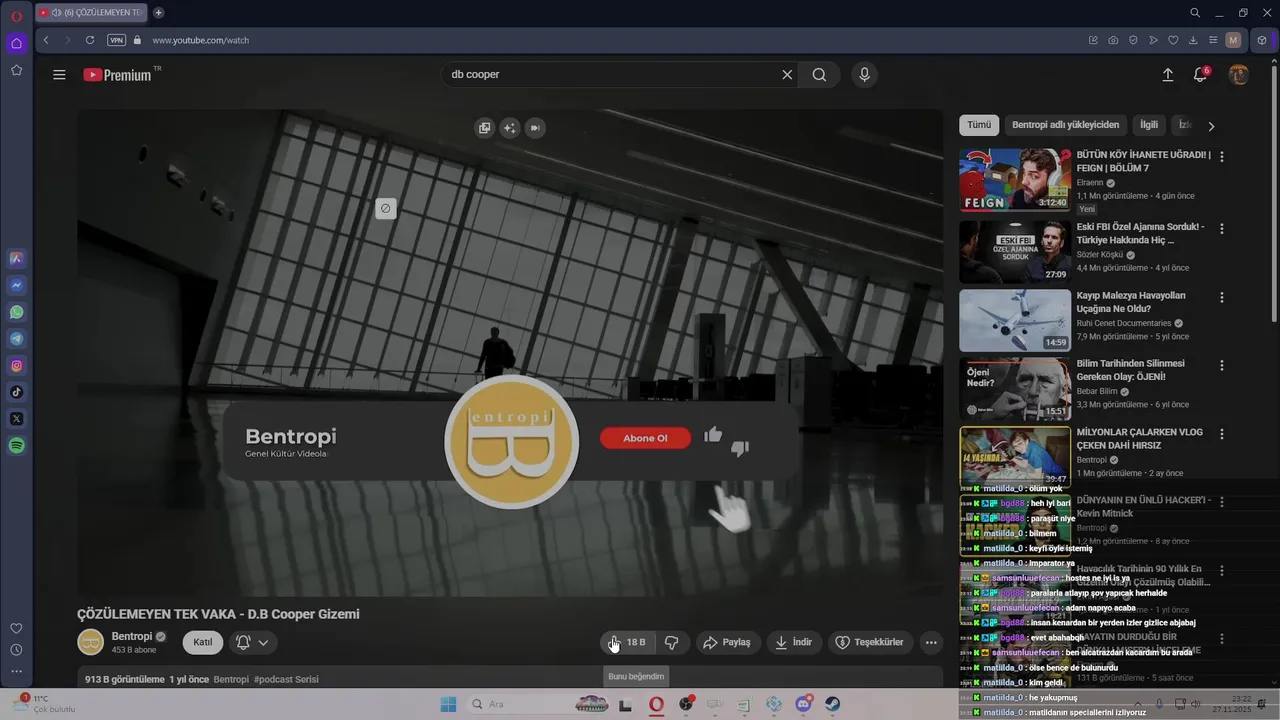Open sidebar more options dots
1280x720 pixels.
click(16, 672)
